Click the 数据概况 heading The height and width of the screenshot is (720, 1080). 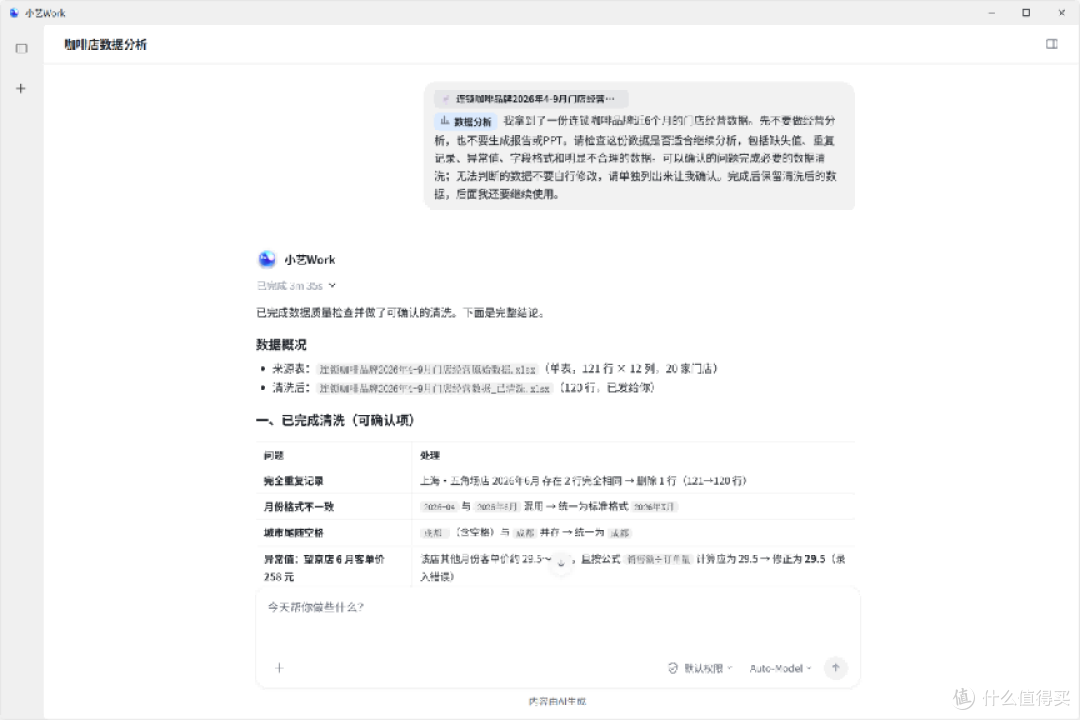pos(281,344)
